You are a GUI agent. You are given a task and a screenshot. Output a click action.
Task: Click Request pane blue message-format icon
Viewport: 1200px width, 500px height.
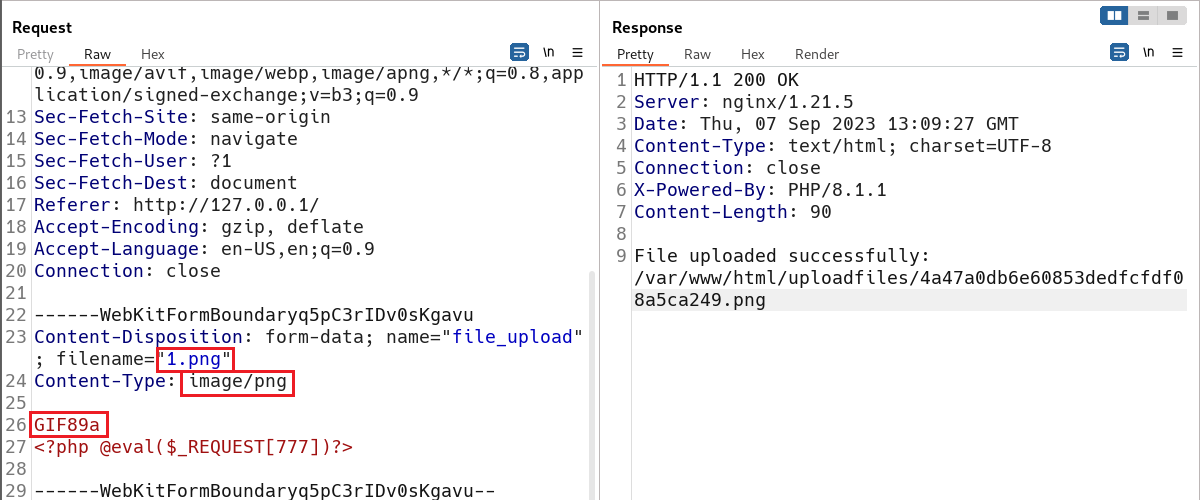(x=519, y=52)
